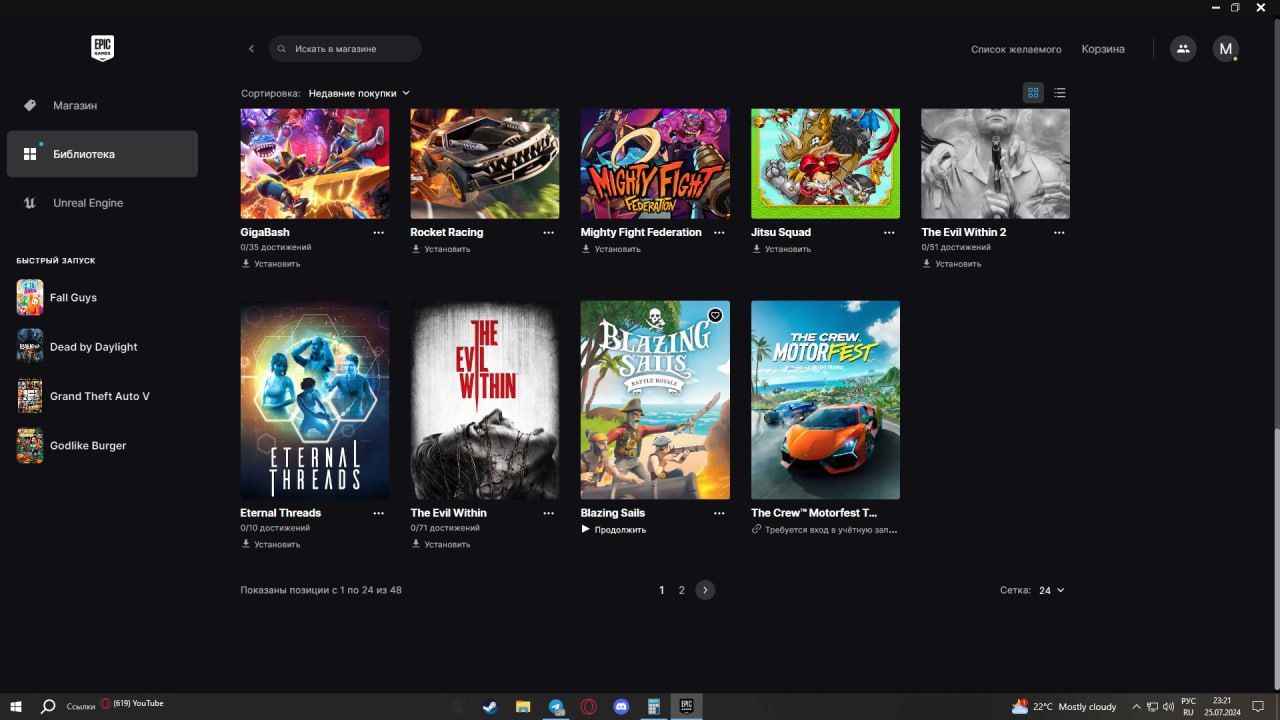Open GigaBash options menu dots
The image size is (1280, 720).
(378, 232)
